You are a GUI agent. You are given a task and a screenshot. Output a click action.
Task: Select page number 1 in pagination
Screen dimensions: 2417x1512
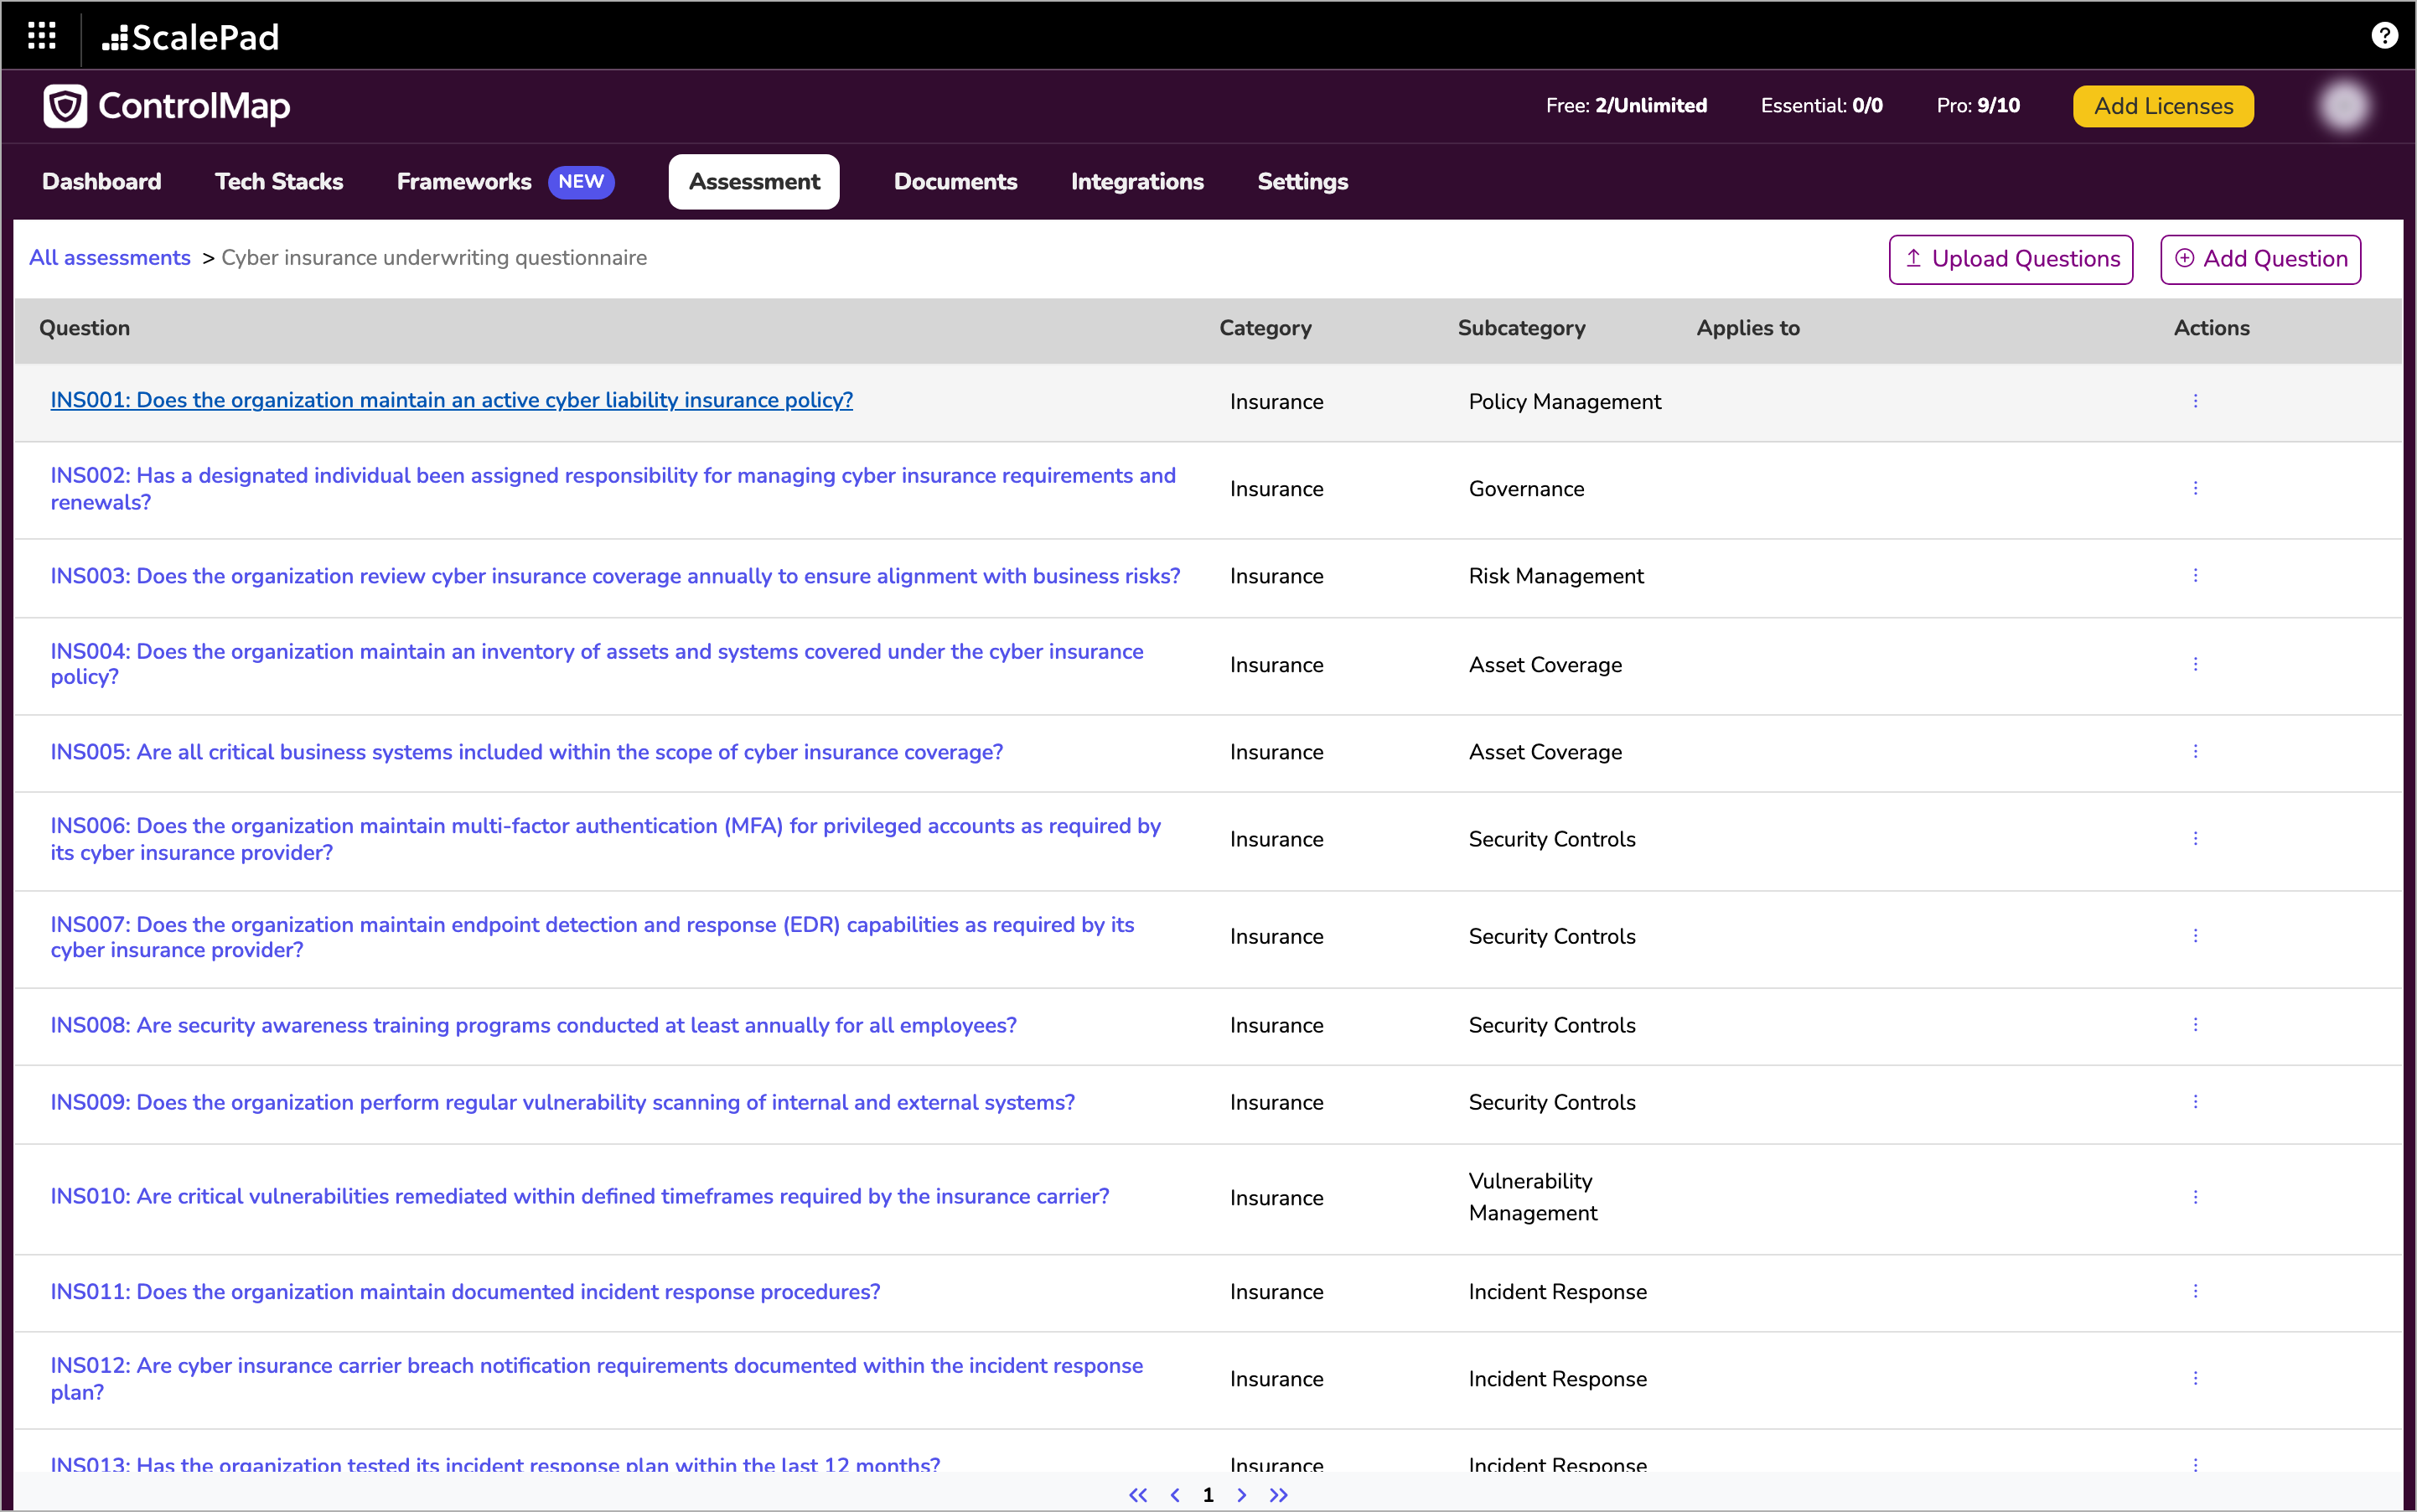coord(1208,1494)
